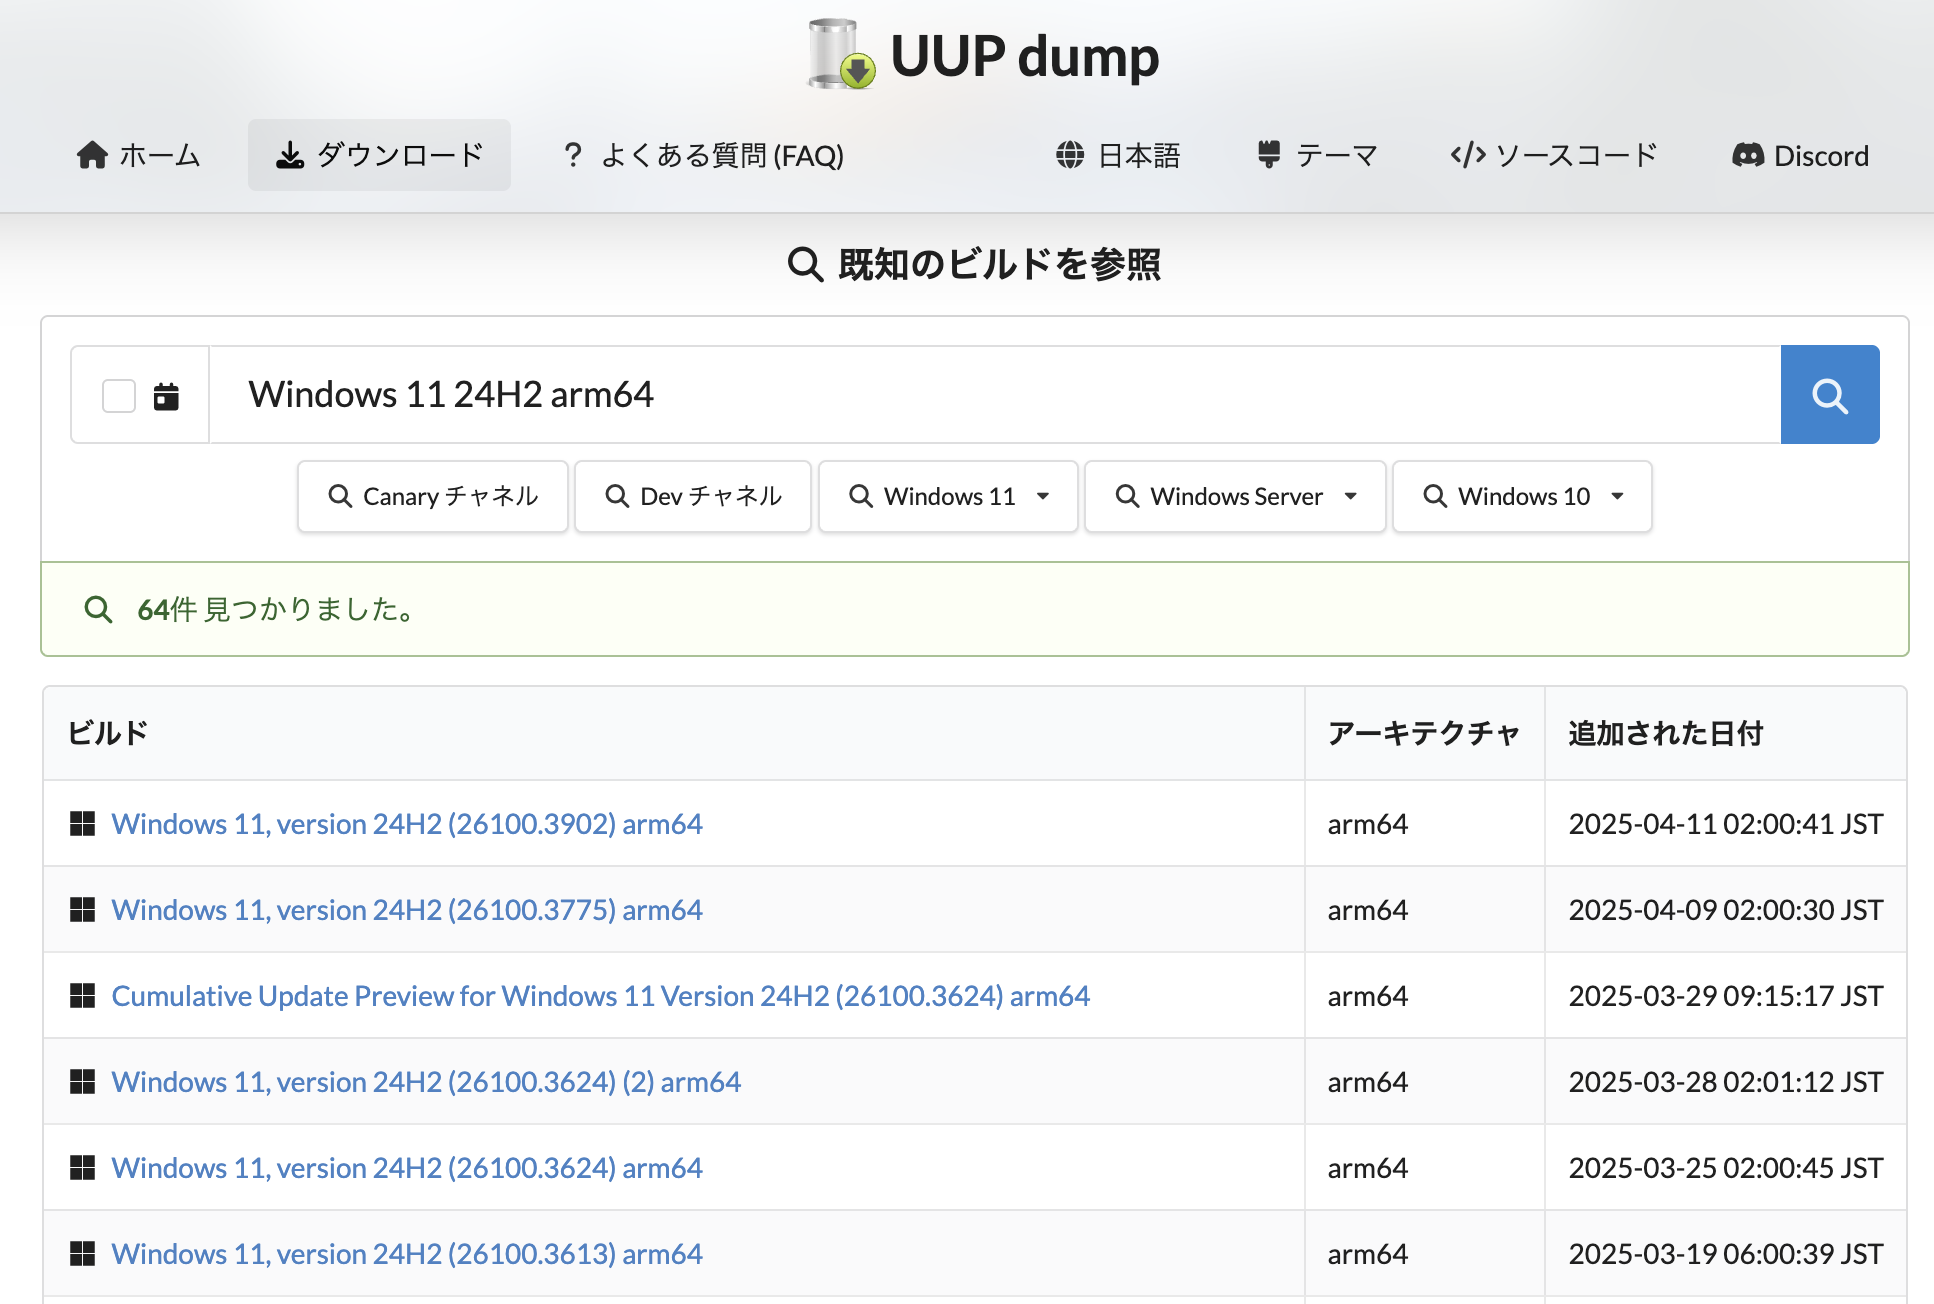1934x1304 pixels.
Task: Open Windows 11 24H2 (26100.3613) arm64 build
Action: tap(407, 1254)
